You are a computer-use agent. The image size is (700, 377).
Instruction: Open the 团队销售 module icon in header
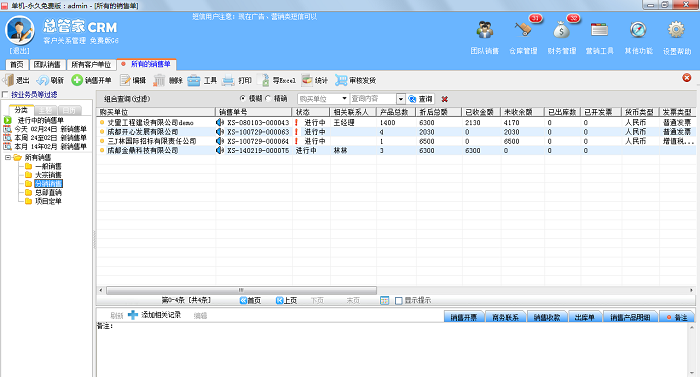484,30
